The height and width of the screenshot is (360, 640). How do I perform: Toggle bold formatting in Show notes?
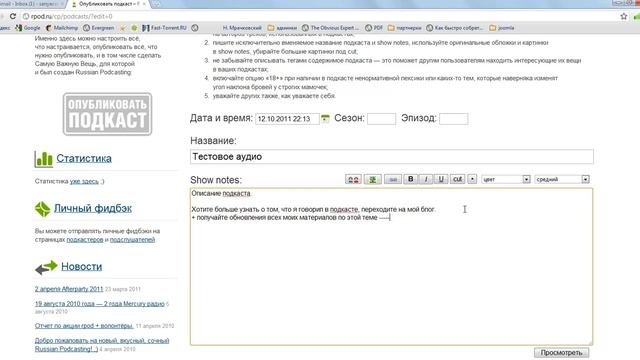411,179
